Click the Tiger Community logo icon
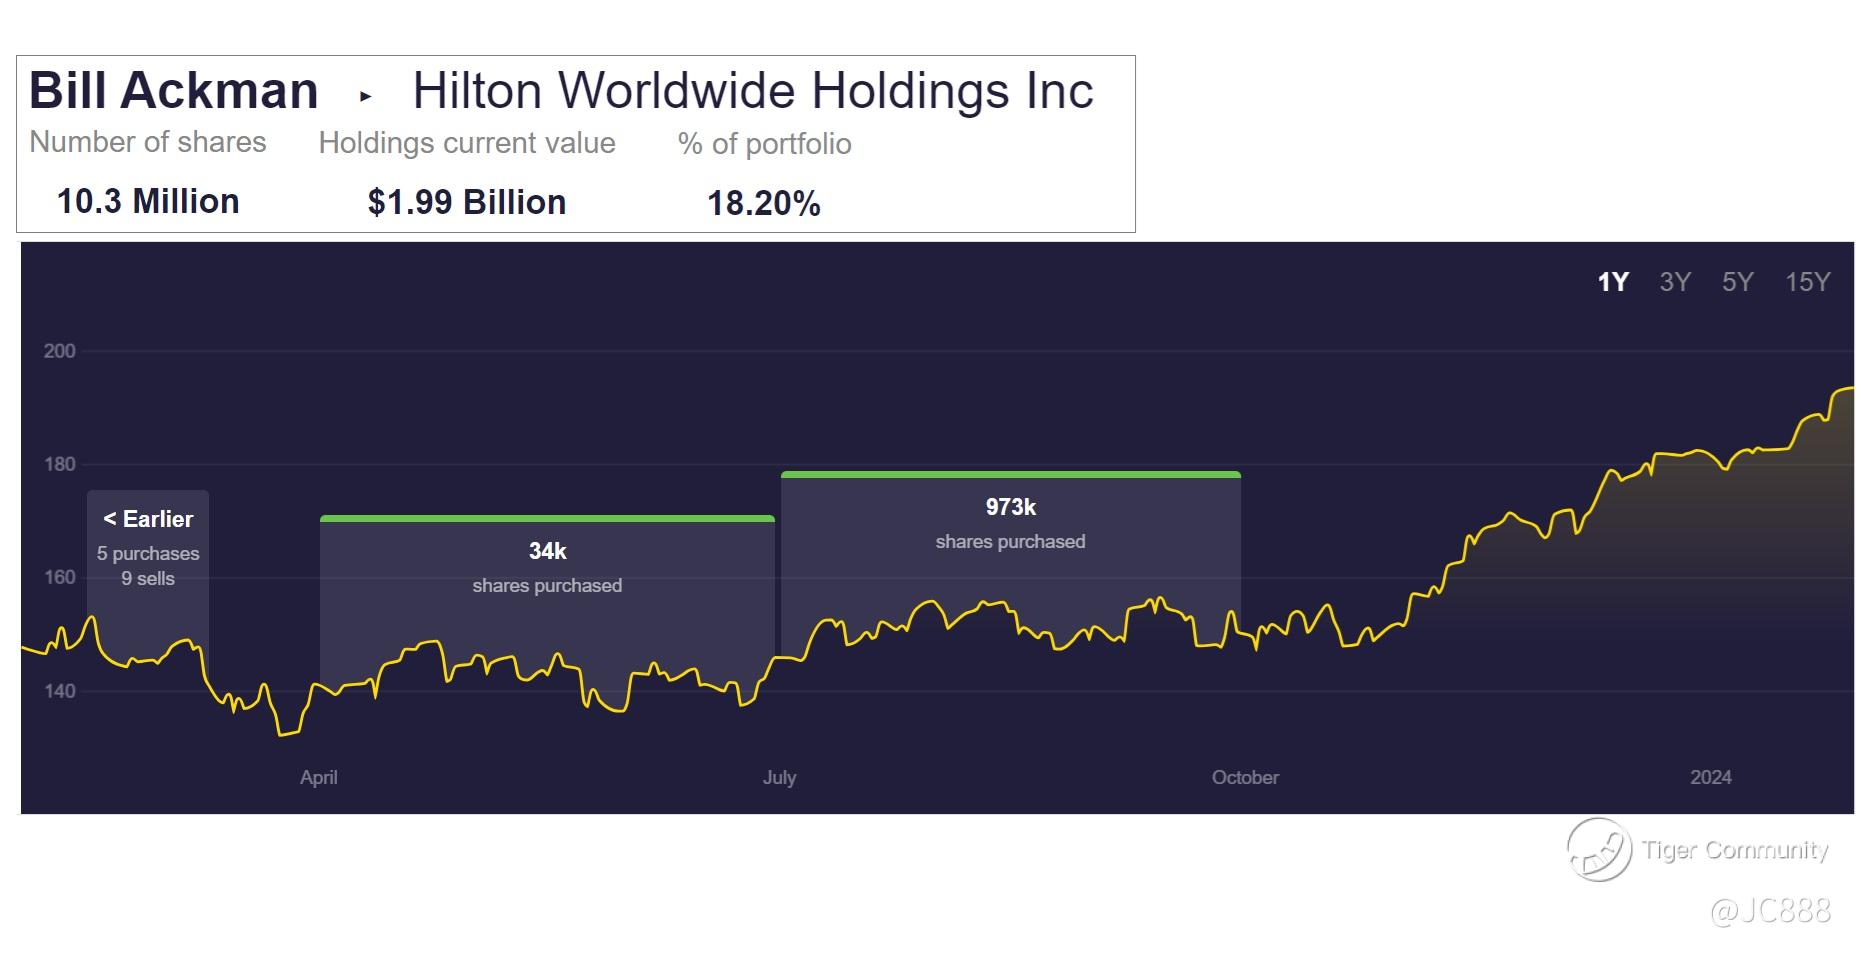The width and height of the screenshot is (1868, 953). point(1597,850)
